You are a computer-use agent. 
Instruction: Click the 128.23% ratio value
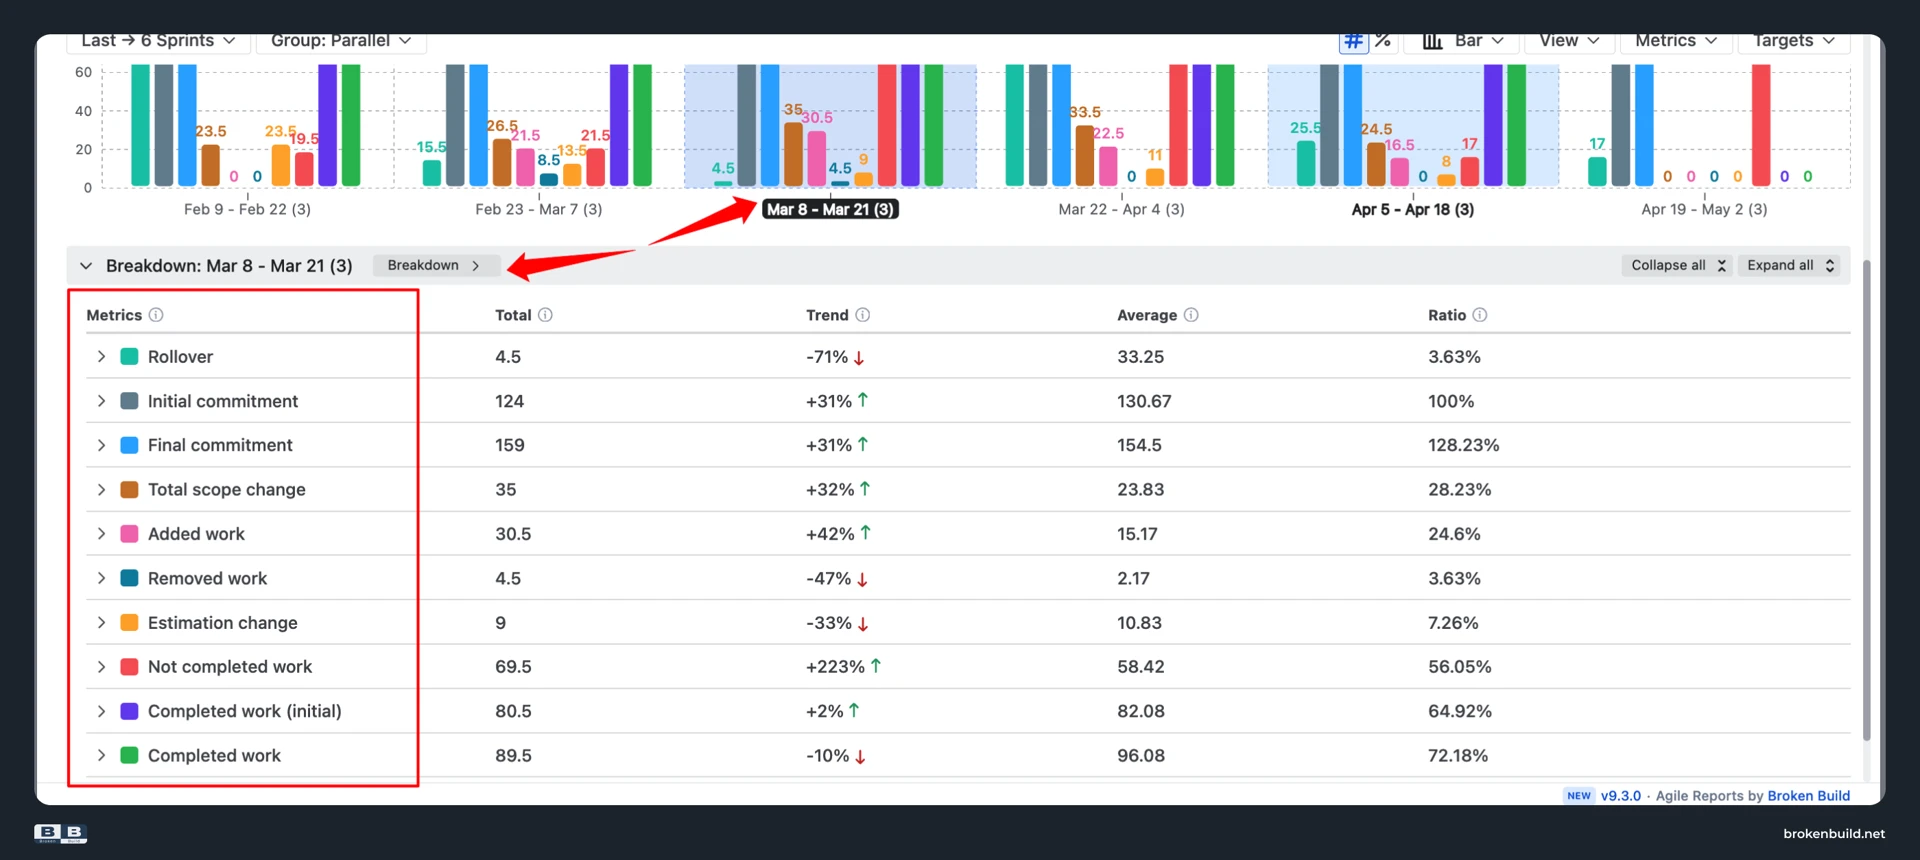click(x=1463, y=445)
